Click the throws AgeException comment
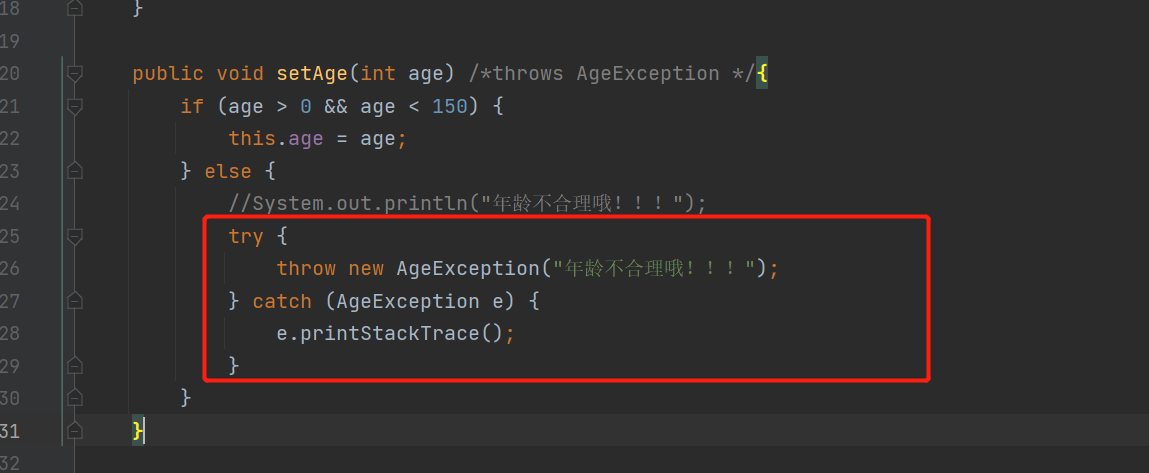Screen dimensions: 1149x473 click(611, 74)
